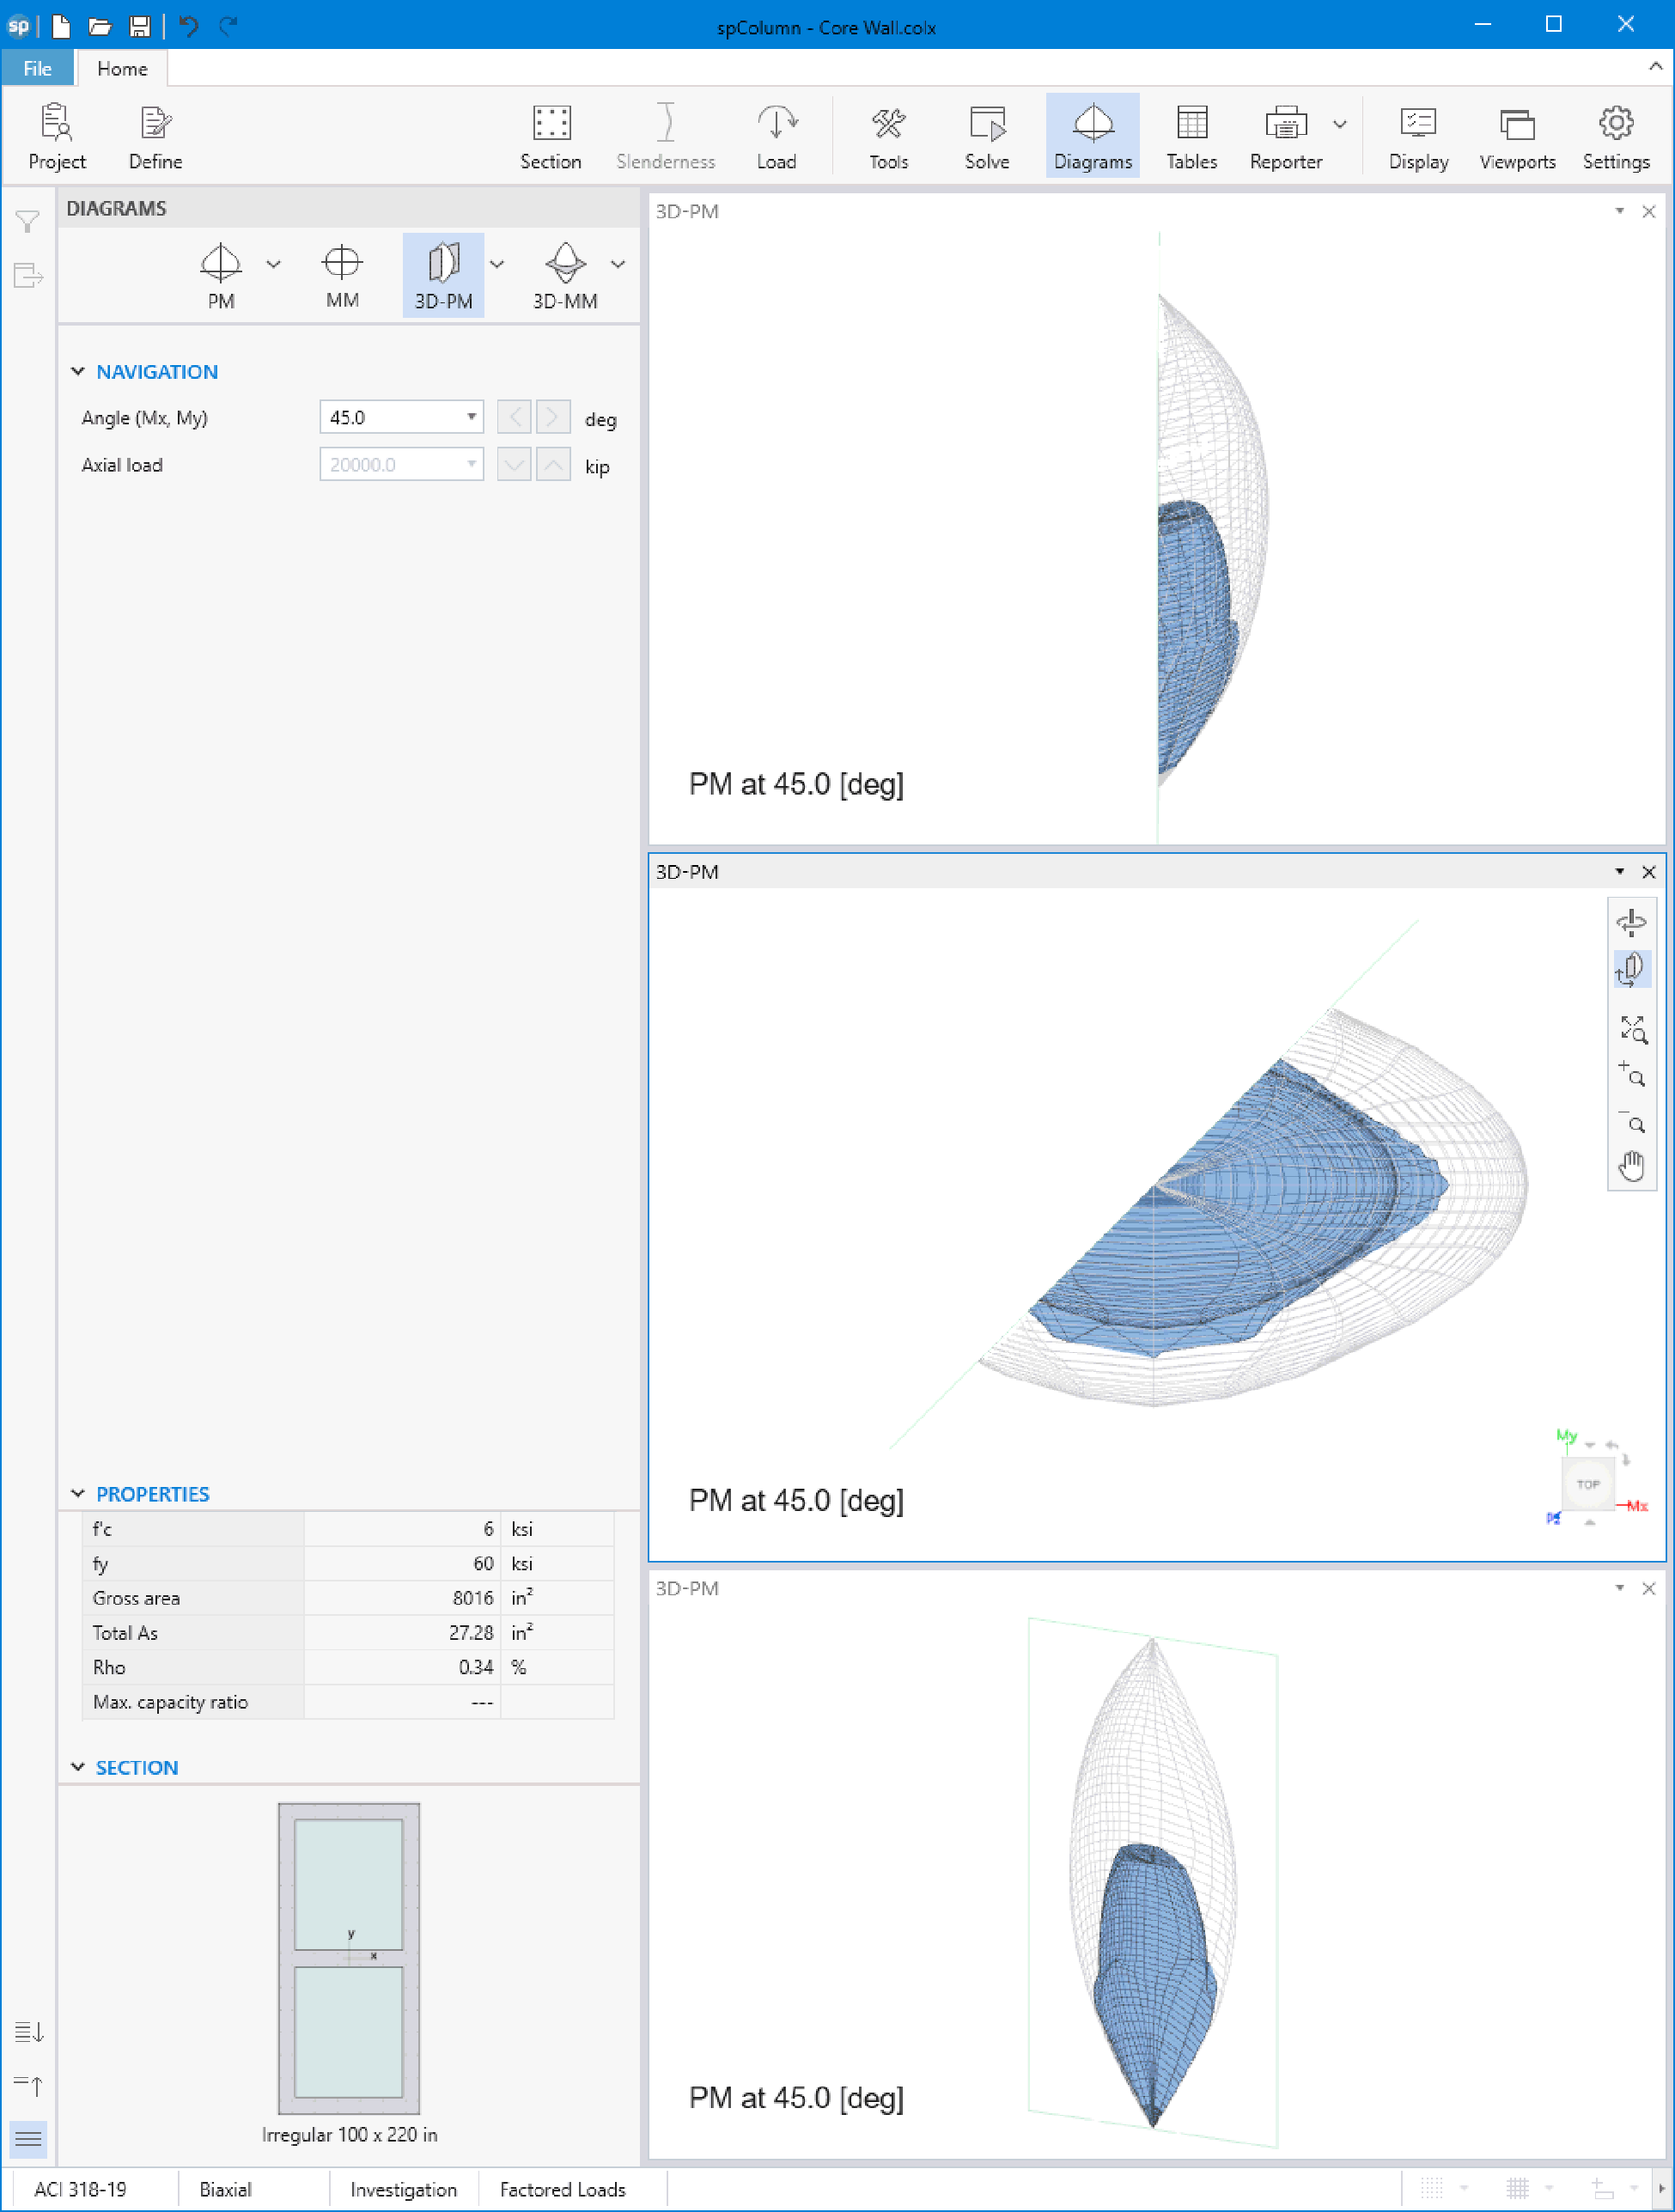The width and height of the screenshot is (1675, 2212).
Task: Click the move up icon in left sidebar
Action: 28,2085
